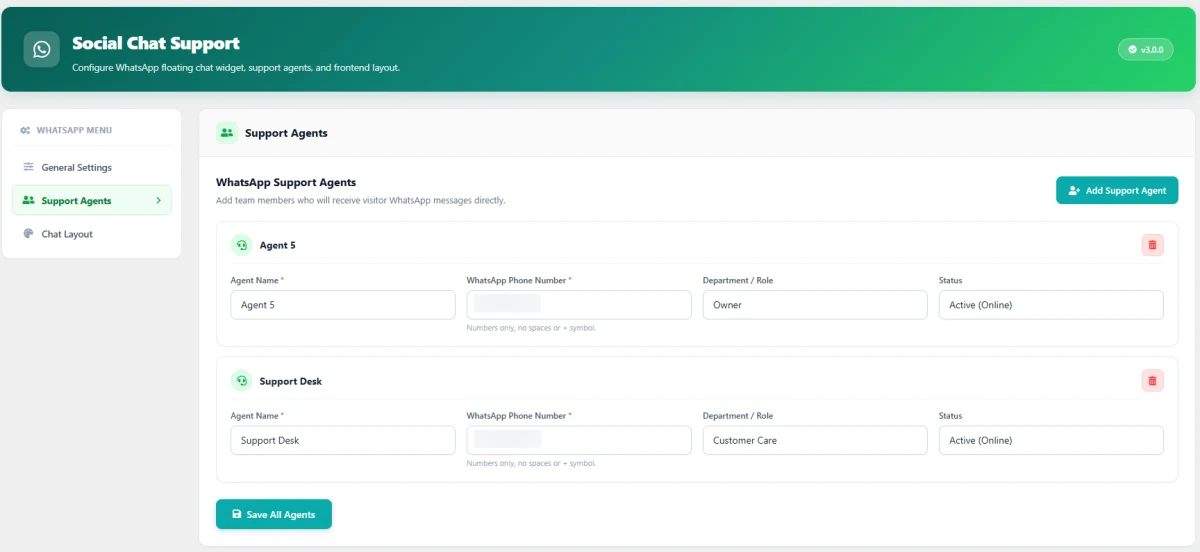Open Status dropdown for Support Desk
The image size is (1200, 552).
(1051, 440)
